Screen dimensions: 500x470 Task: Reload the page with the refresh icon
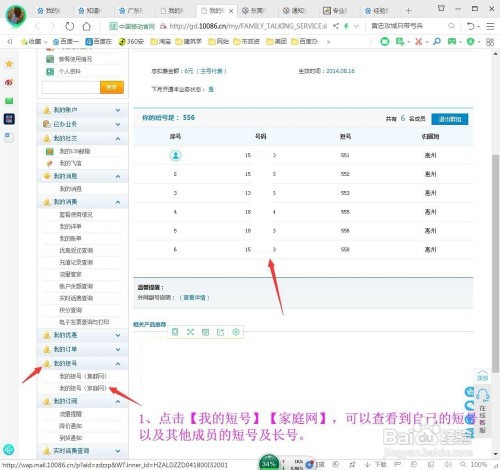pos(69,26)
